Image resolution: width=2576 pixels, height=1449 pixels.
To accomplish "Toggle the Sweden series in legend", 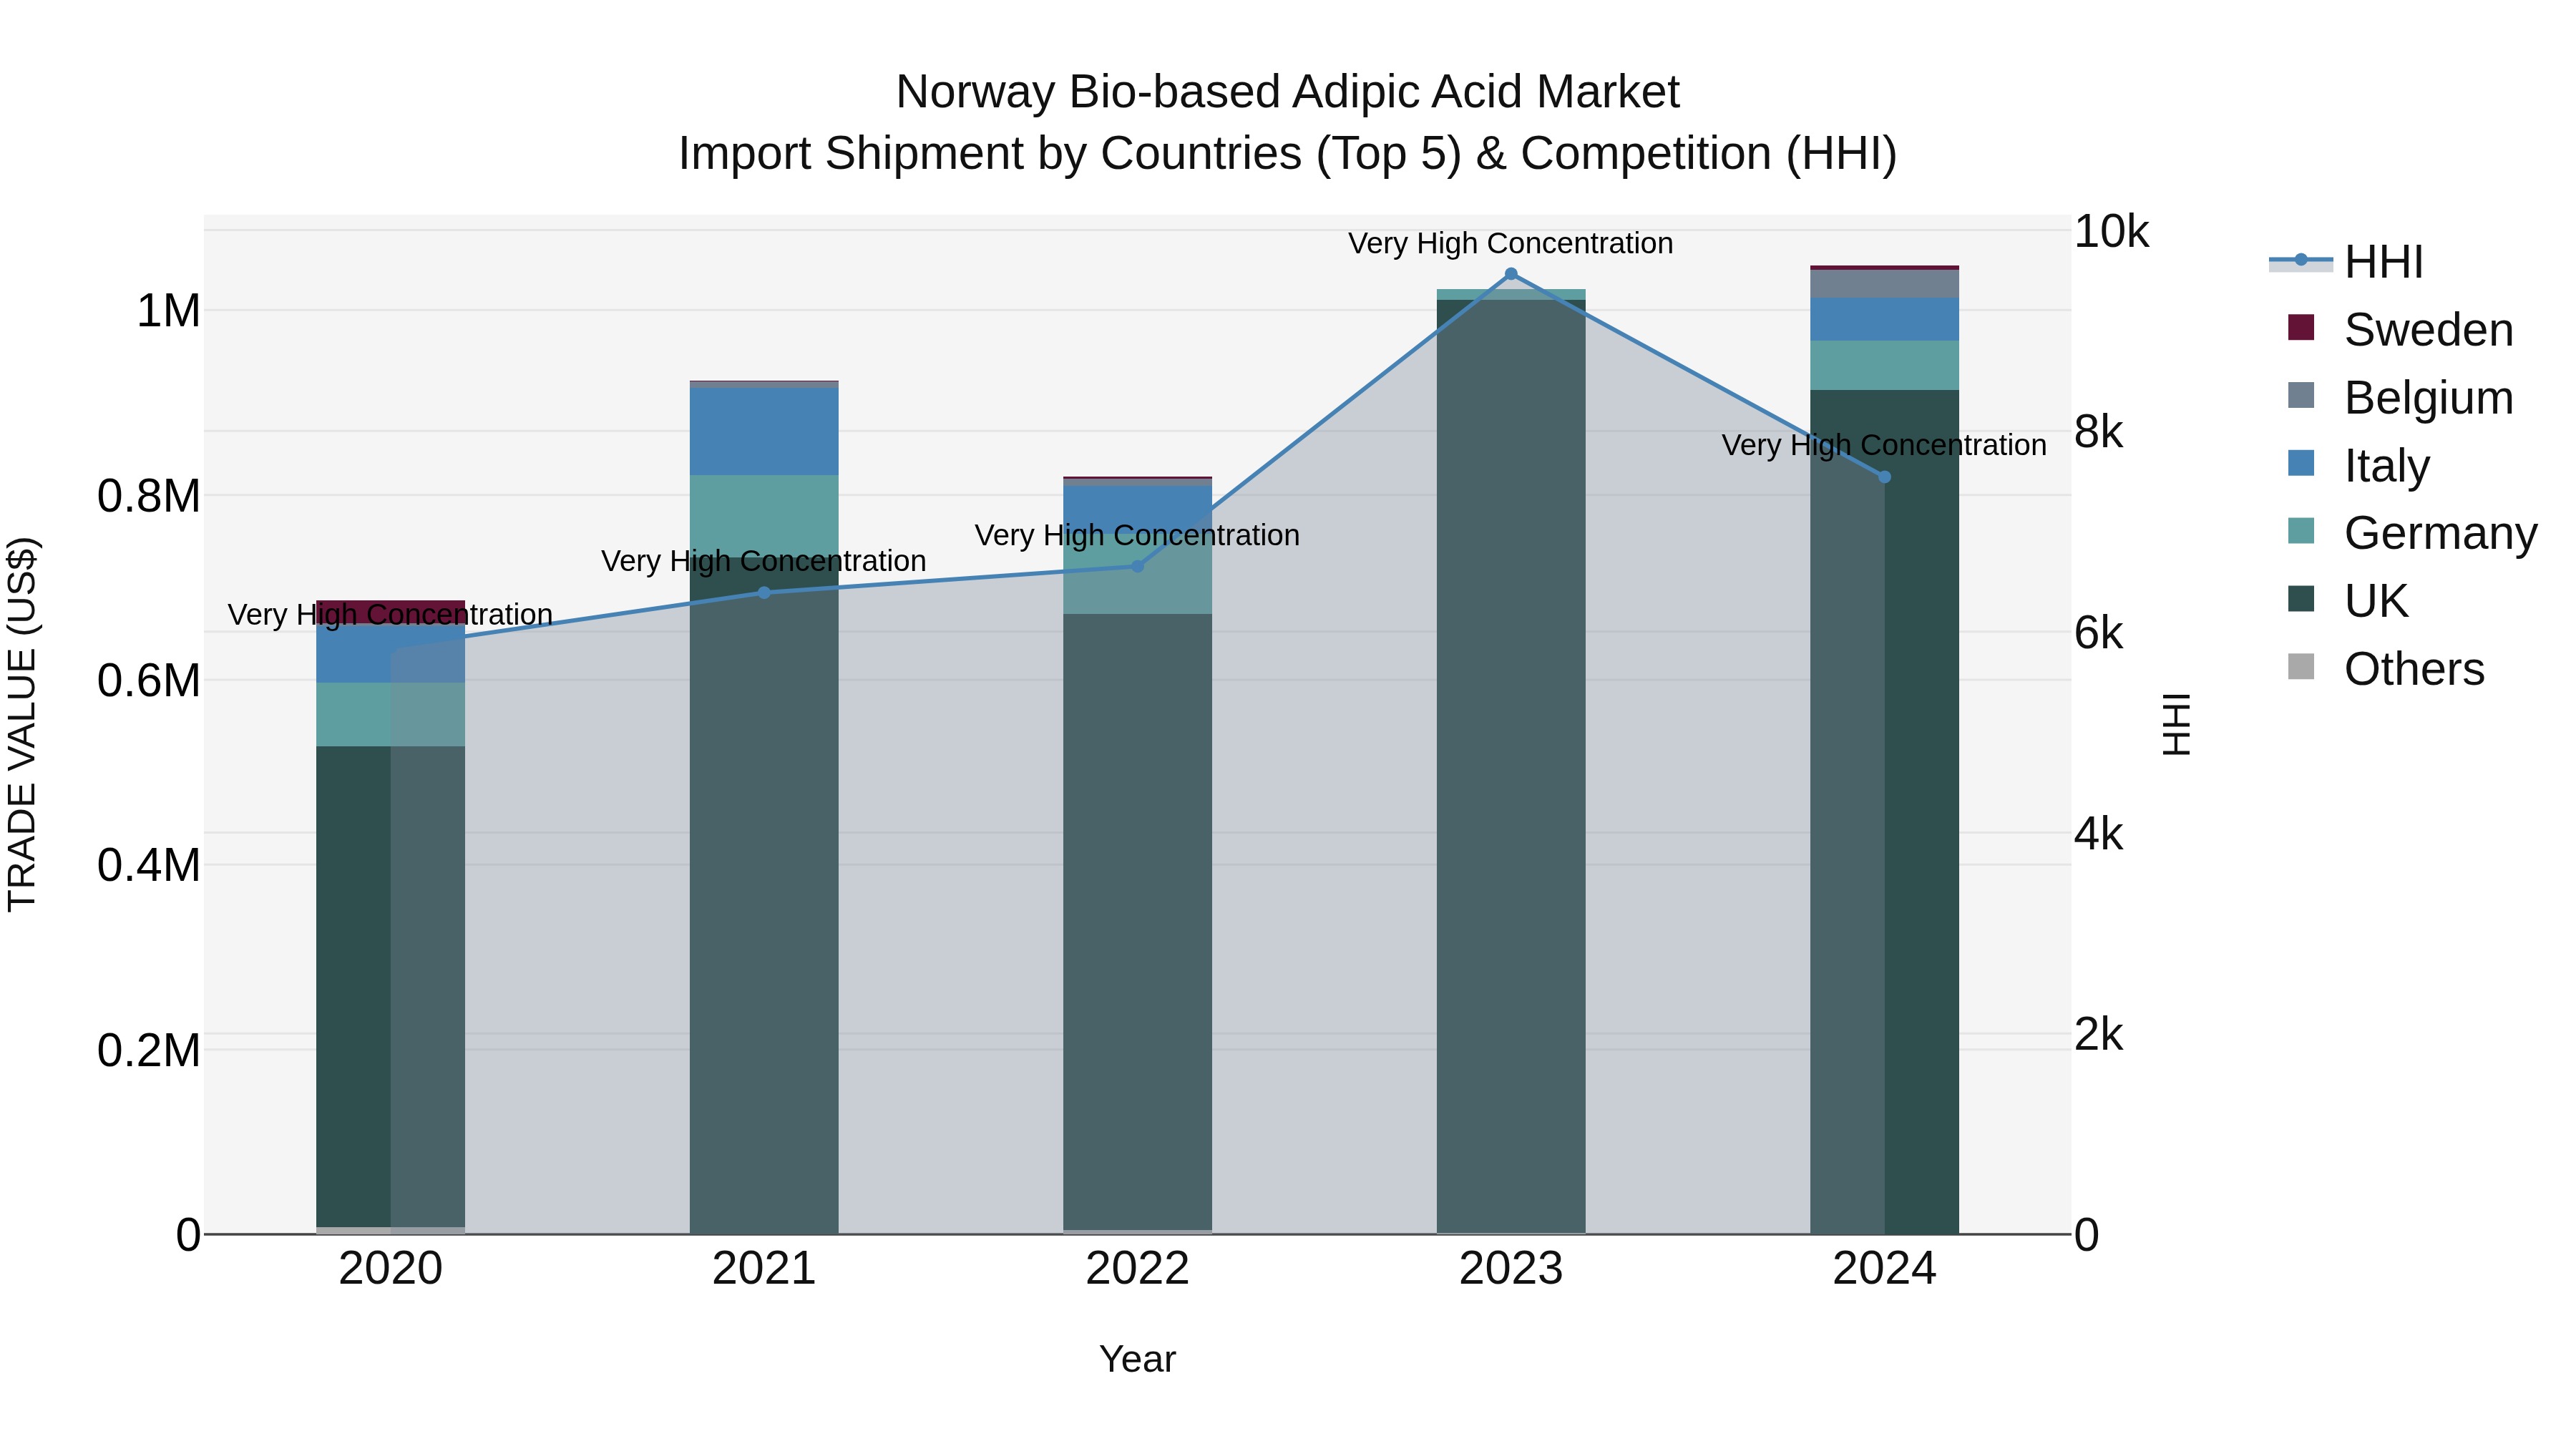I will (2400, 329).
